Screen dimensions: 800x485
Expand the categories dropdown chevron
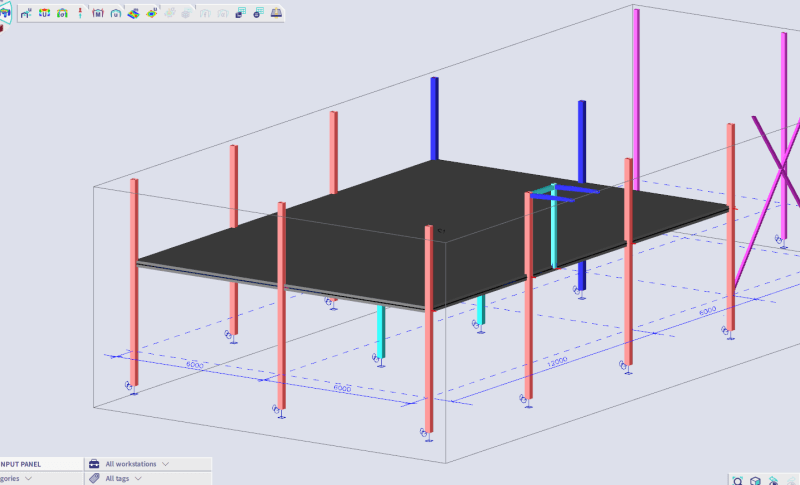tap(29, 478)
